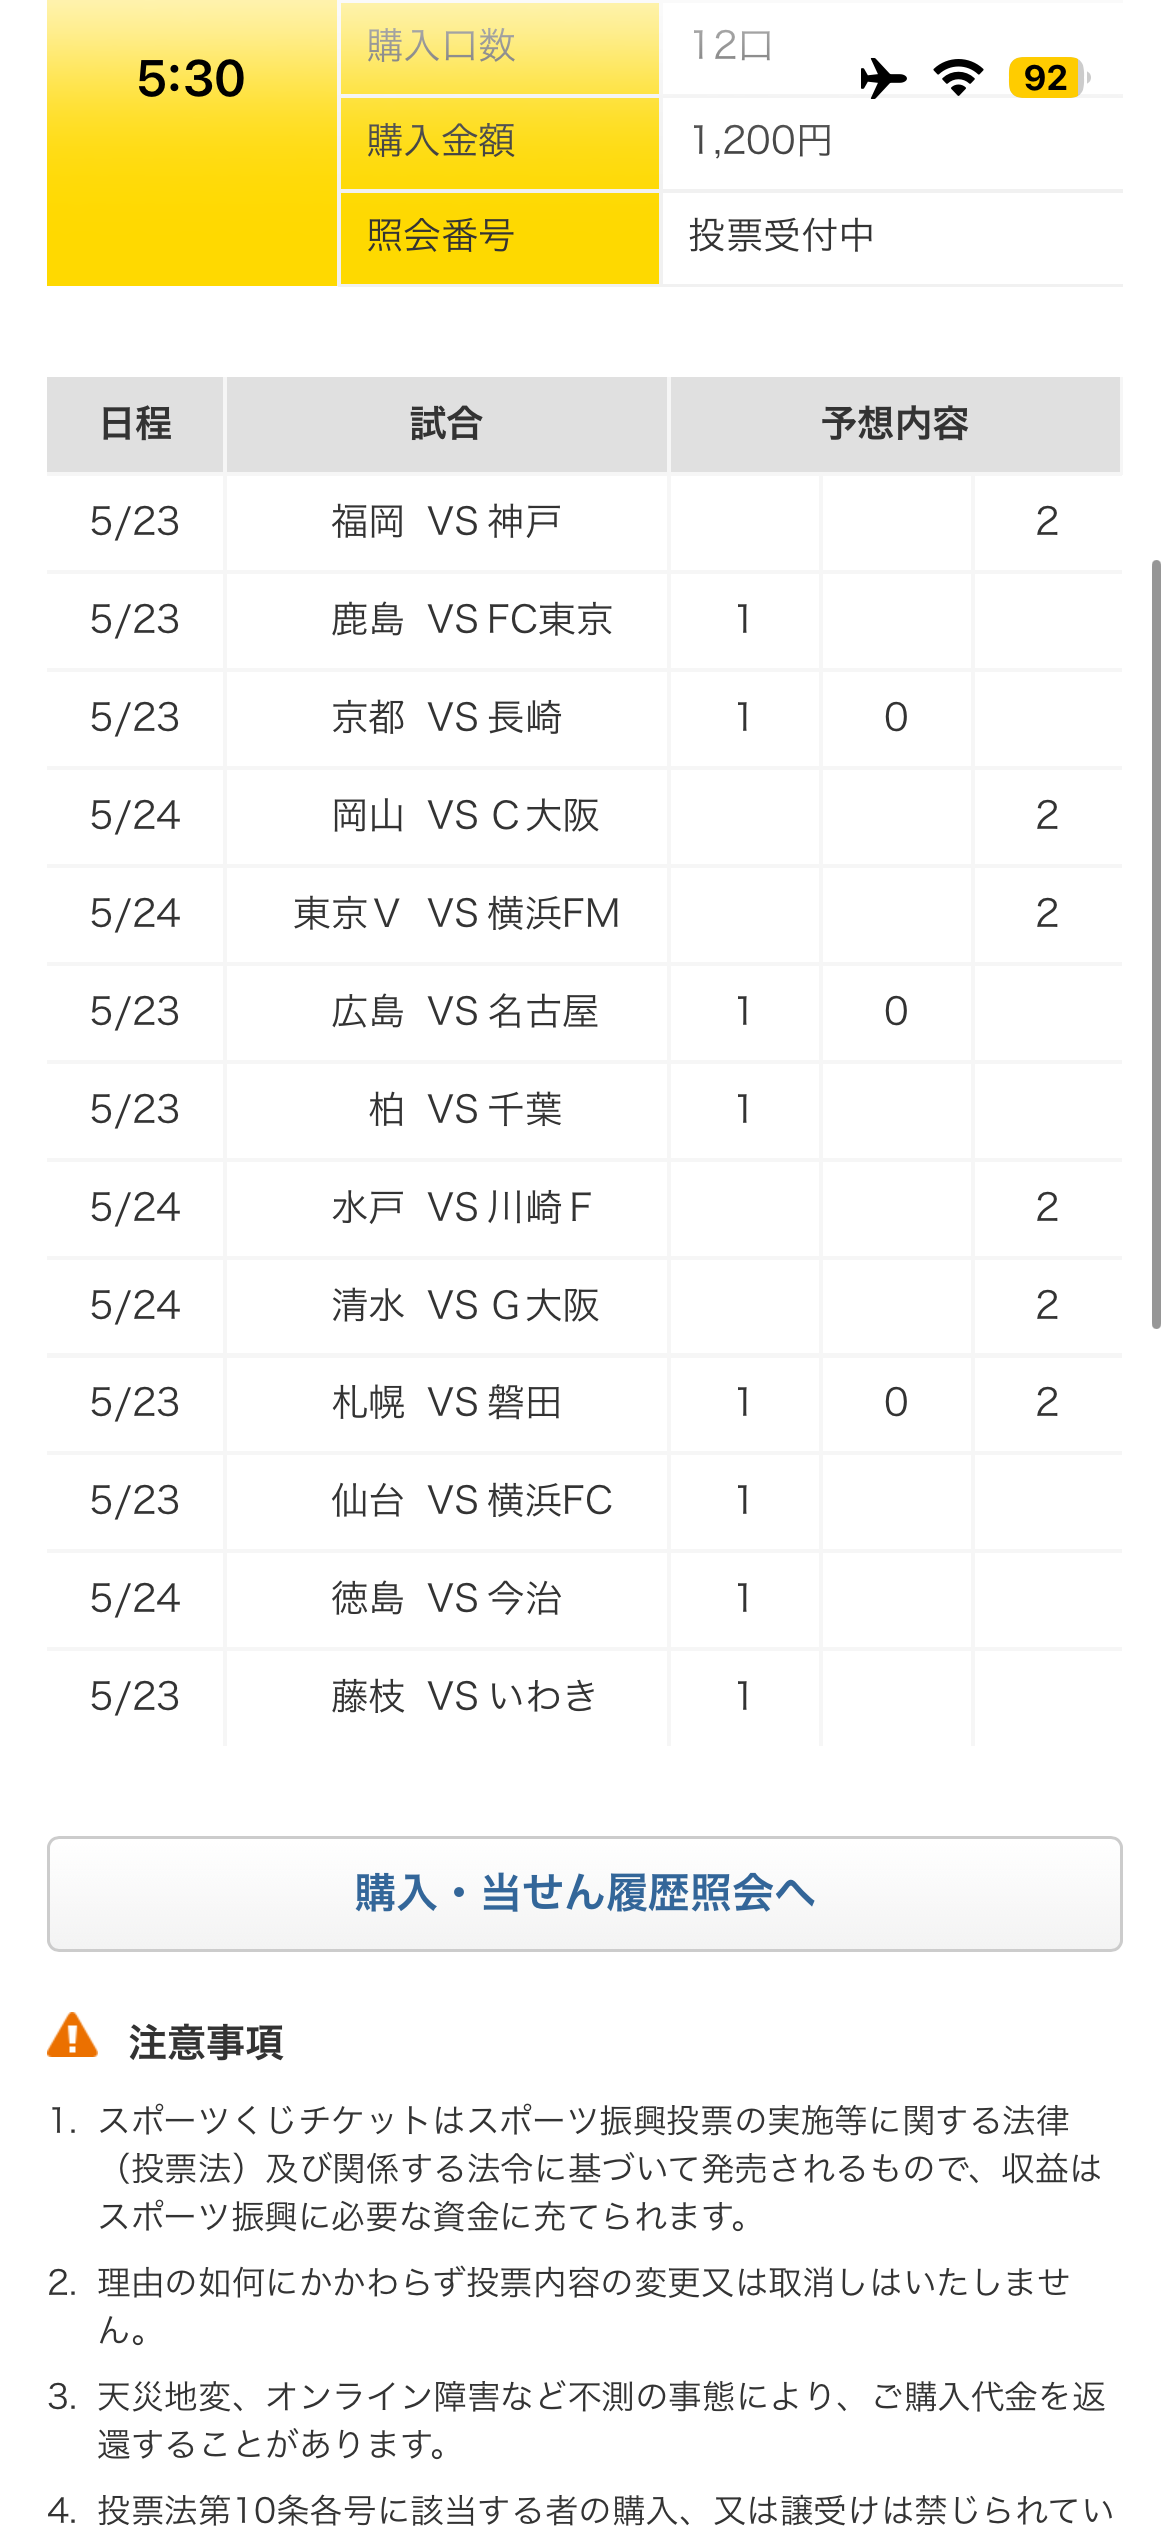Tap the airplane mode status icon
1170x2532 pixels.
coord(883,78)
